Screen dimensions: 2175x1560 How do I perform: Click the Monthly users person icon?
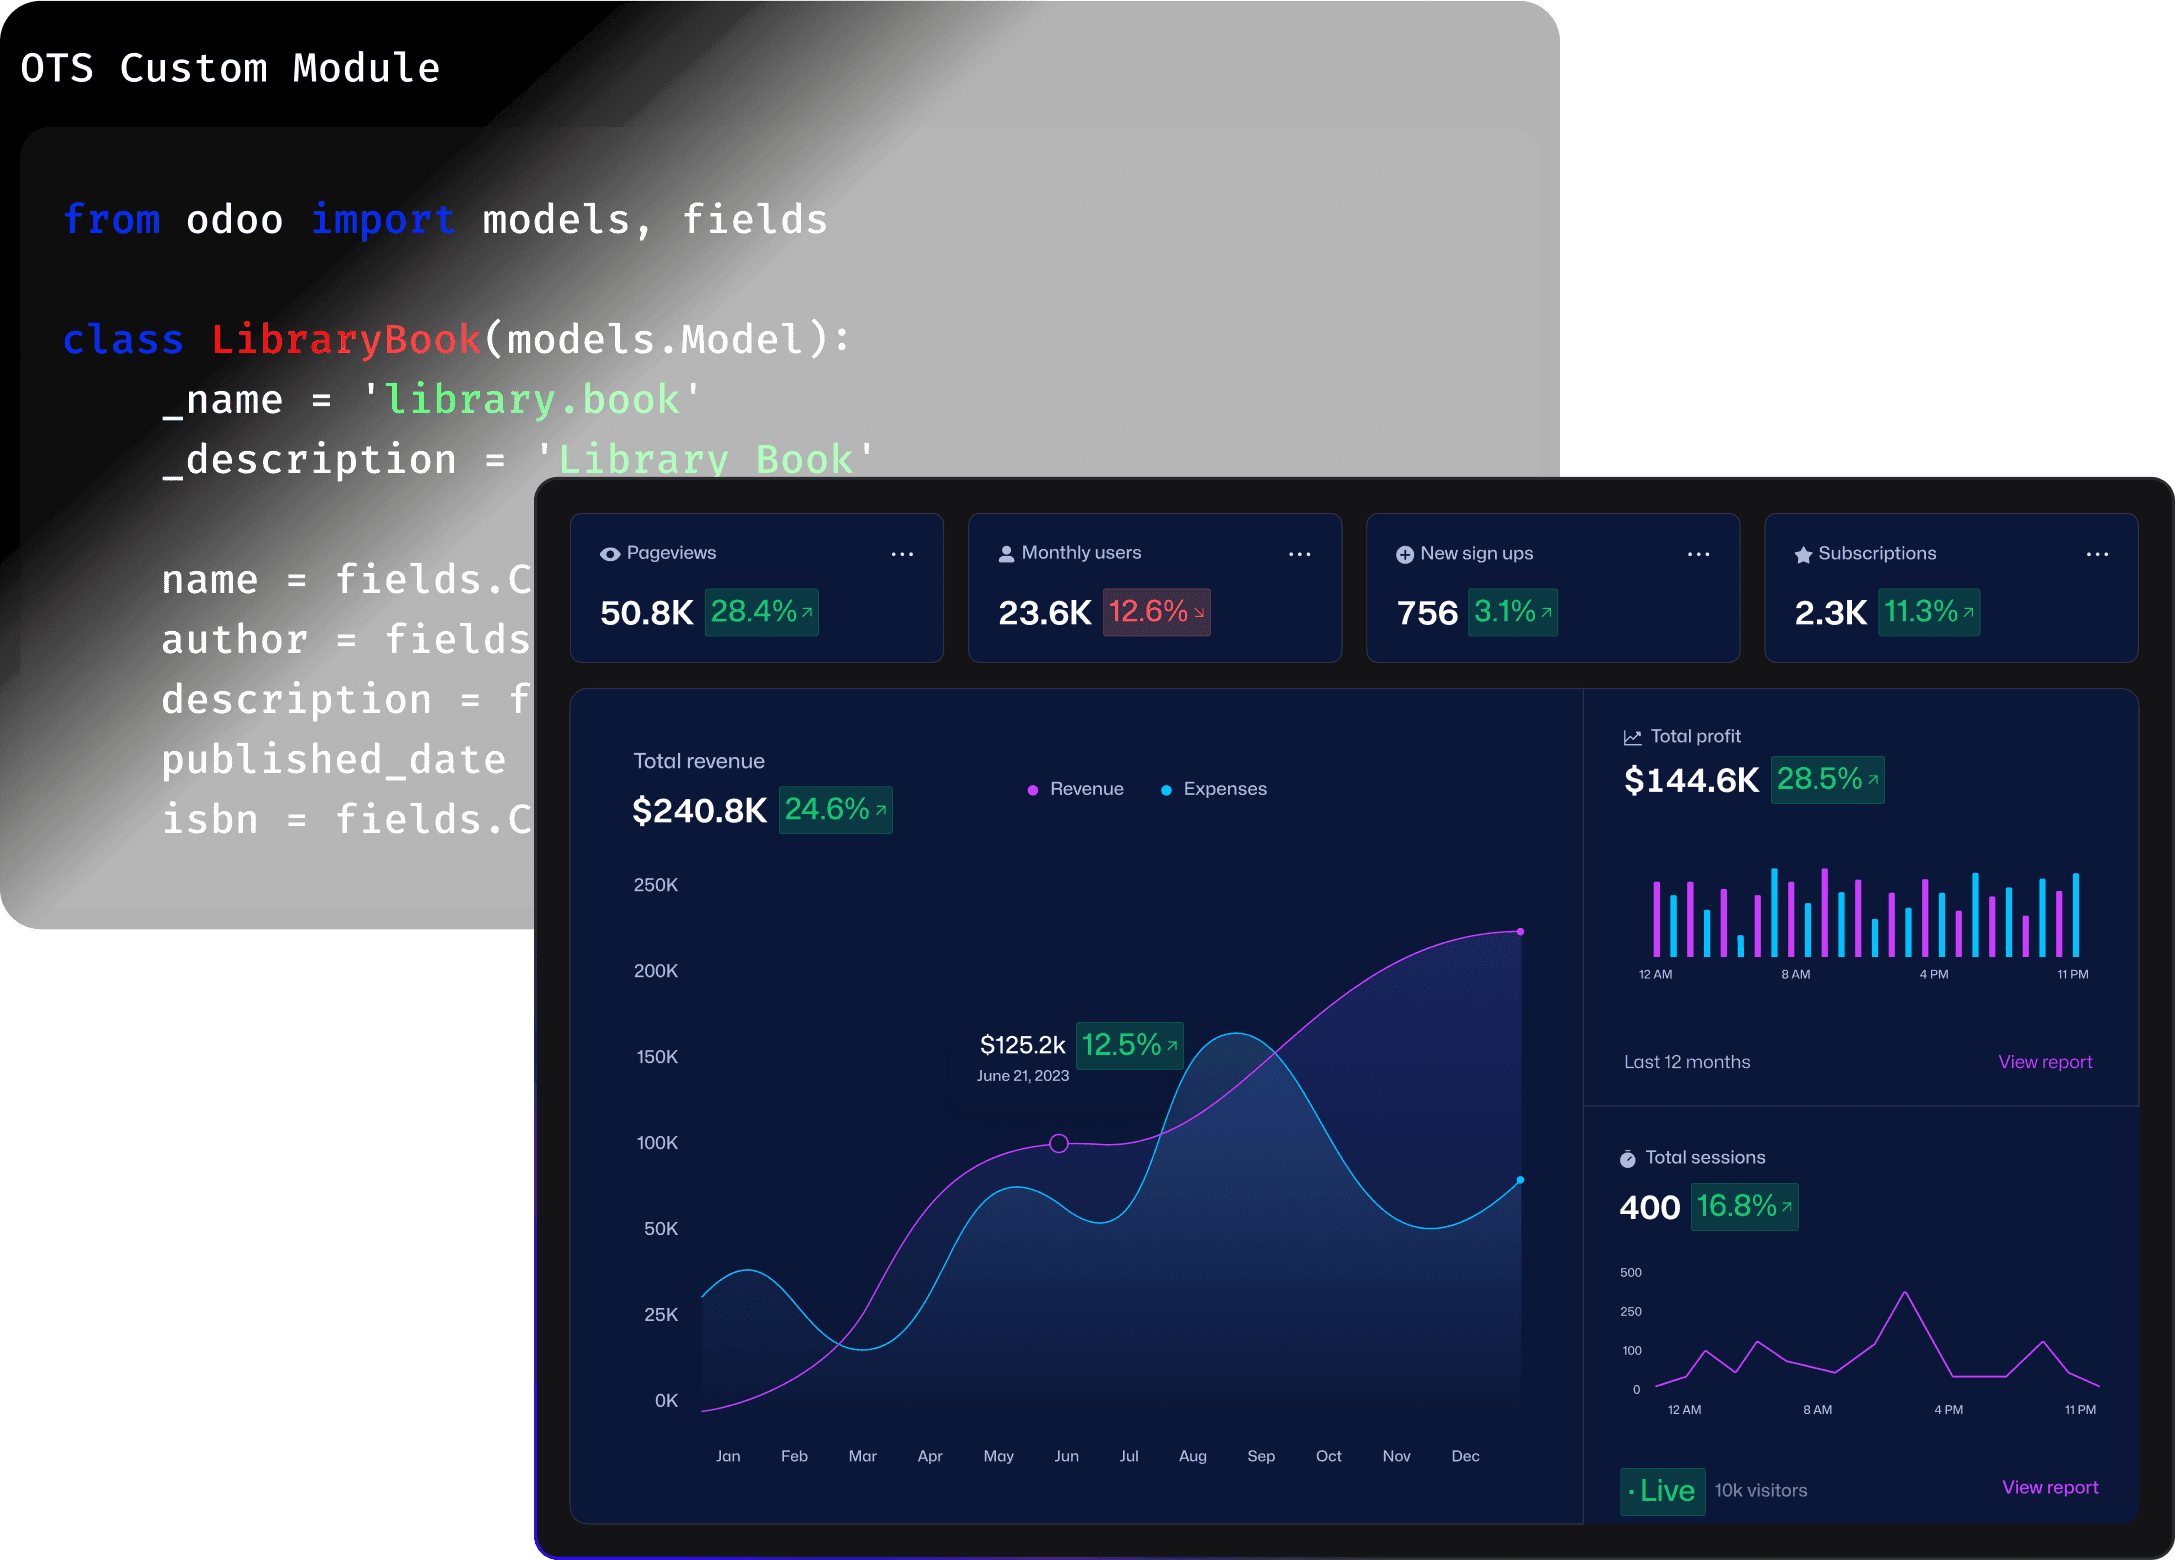[1006, 554]
